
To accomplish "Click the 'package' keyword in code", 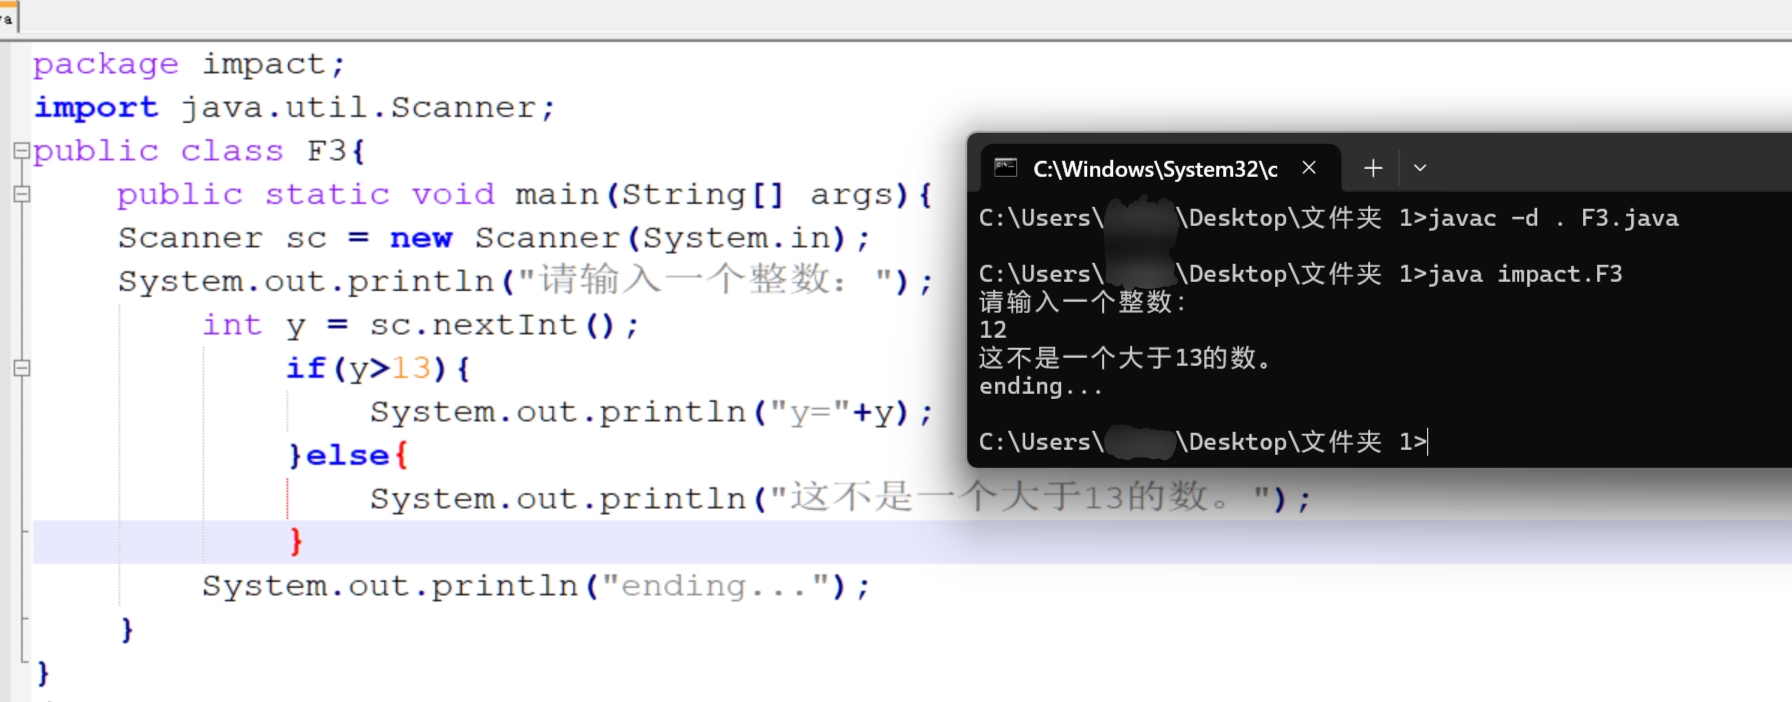I will tap(106, 65).
